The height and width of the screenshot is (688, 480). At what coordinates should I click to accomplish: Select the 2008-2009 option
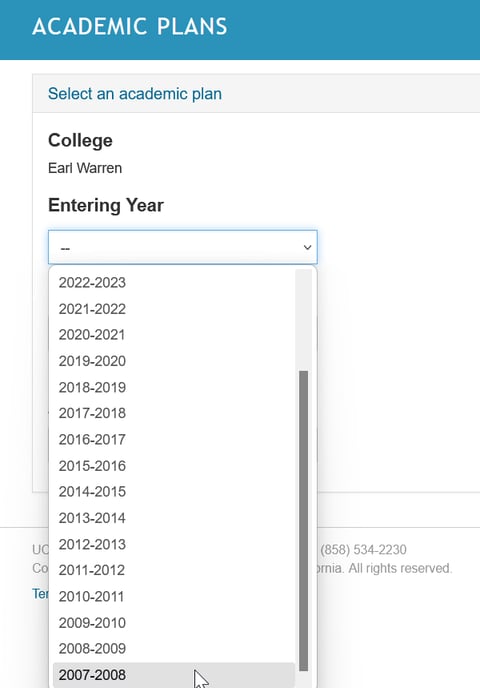click(173, 649)
